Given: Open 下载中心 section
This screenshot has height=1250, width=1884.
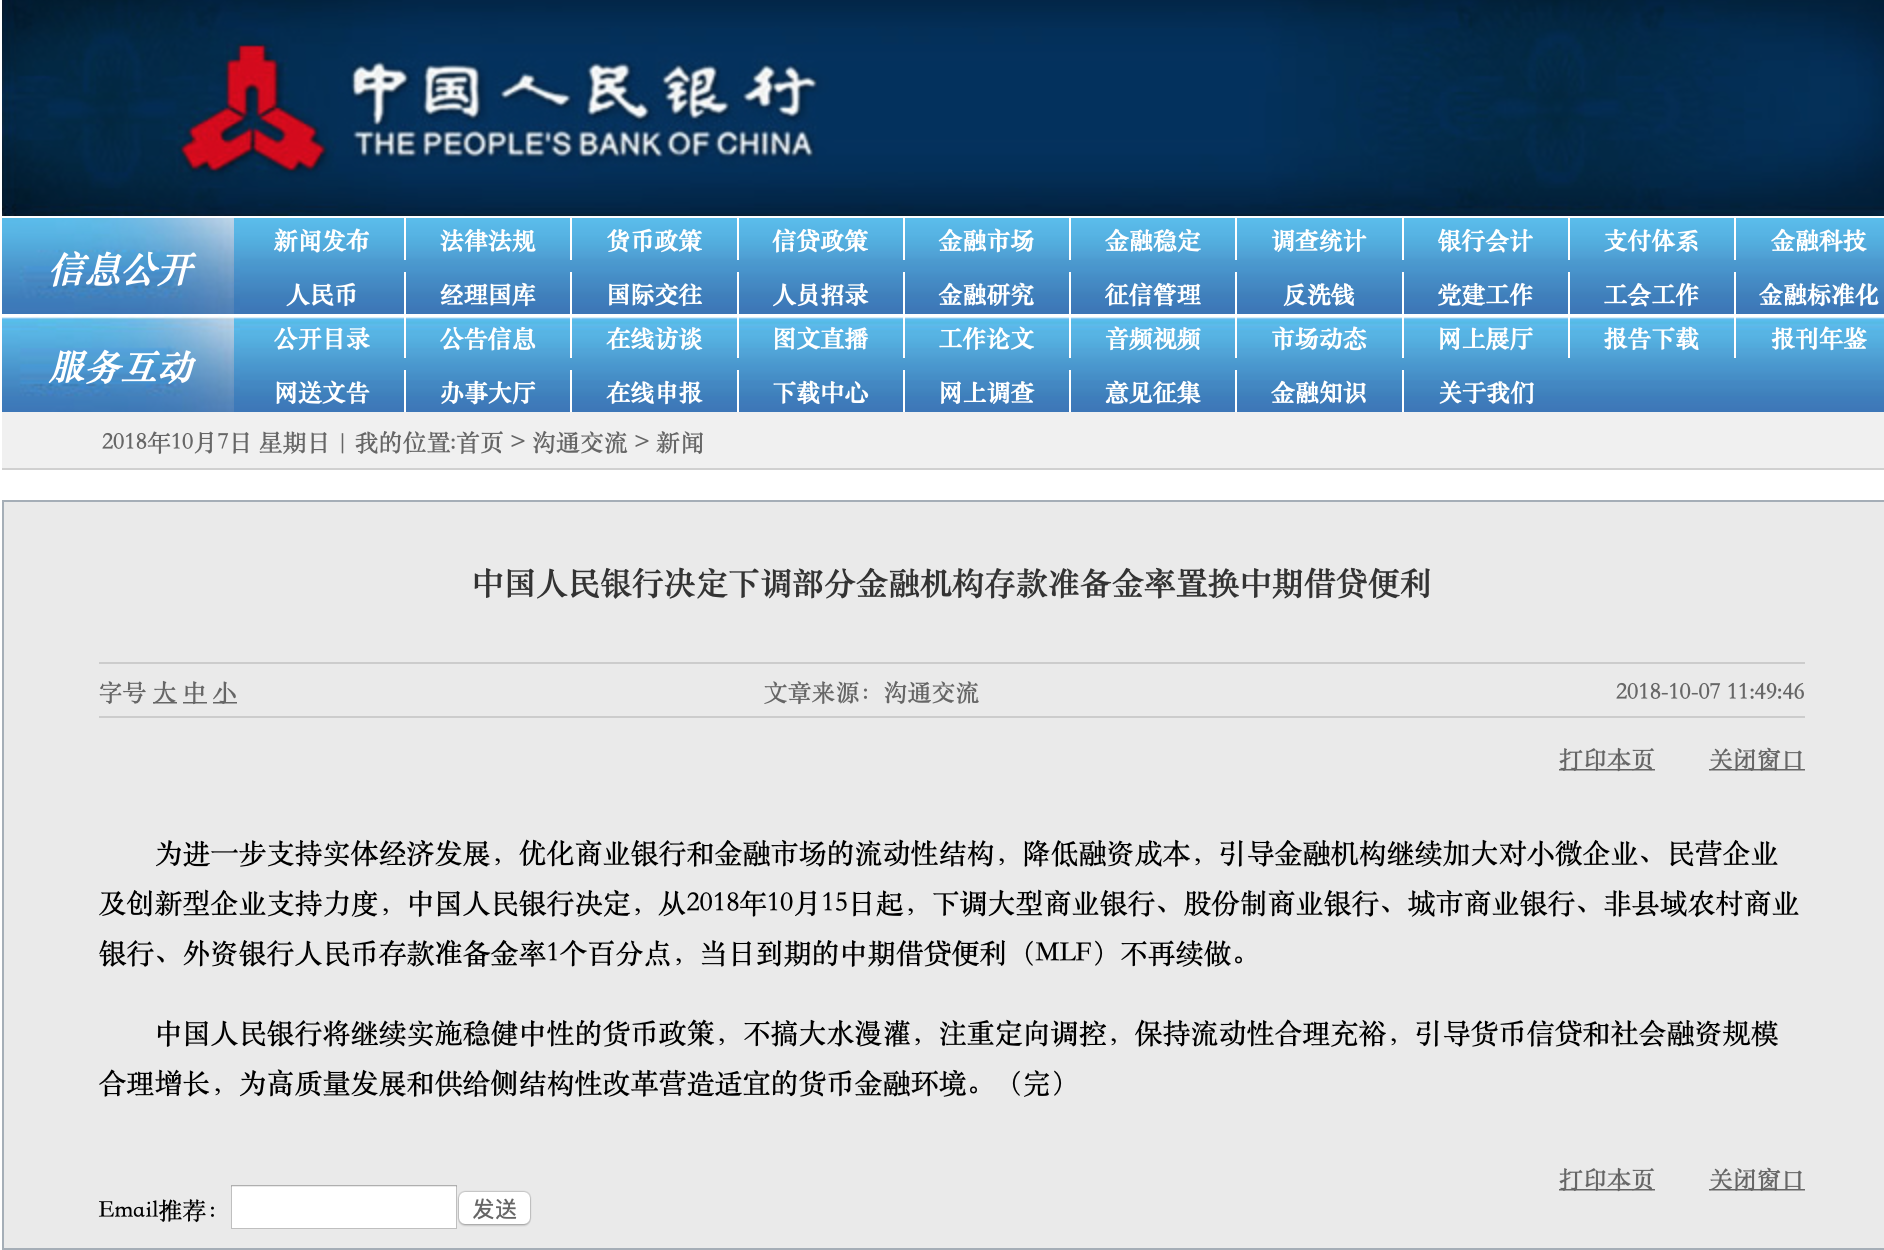Looking at the screenshot, I should tap(820, 393).
